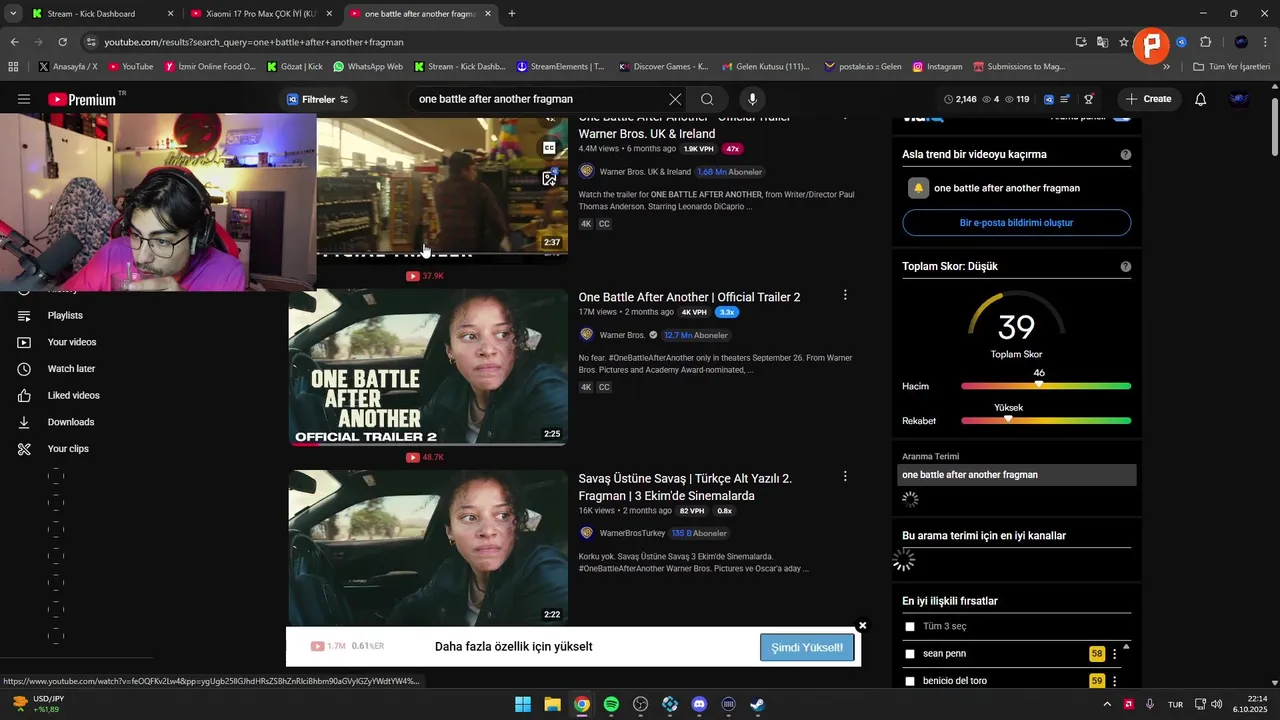Click the Chrome address bar URL

click(x=254, y=42)
